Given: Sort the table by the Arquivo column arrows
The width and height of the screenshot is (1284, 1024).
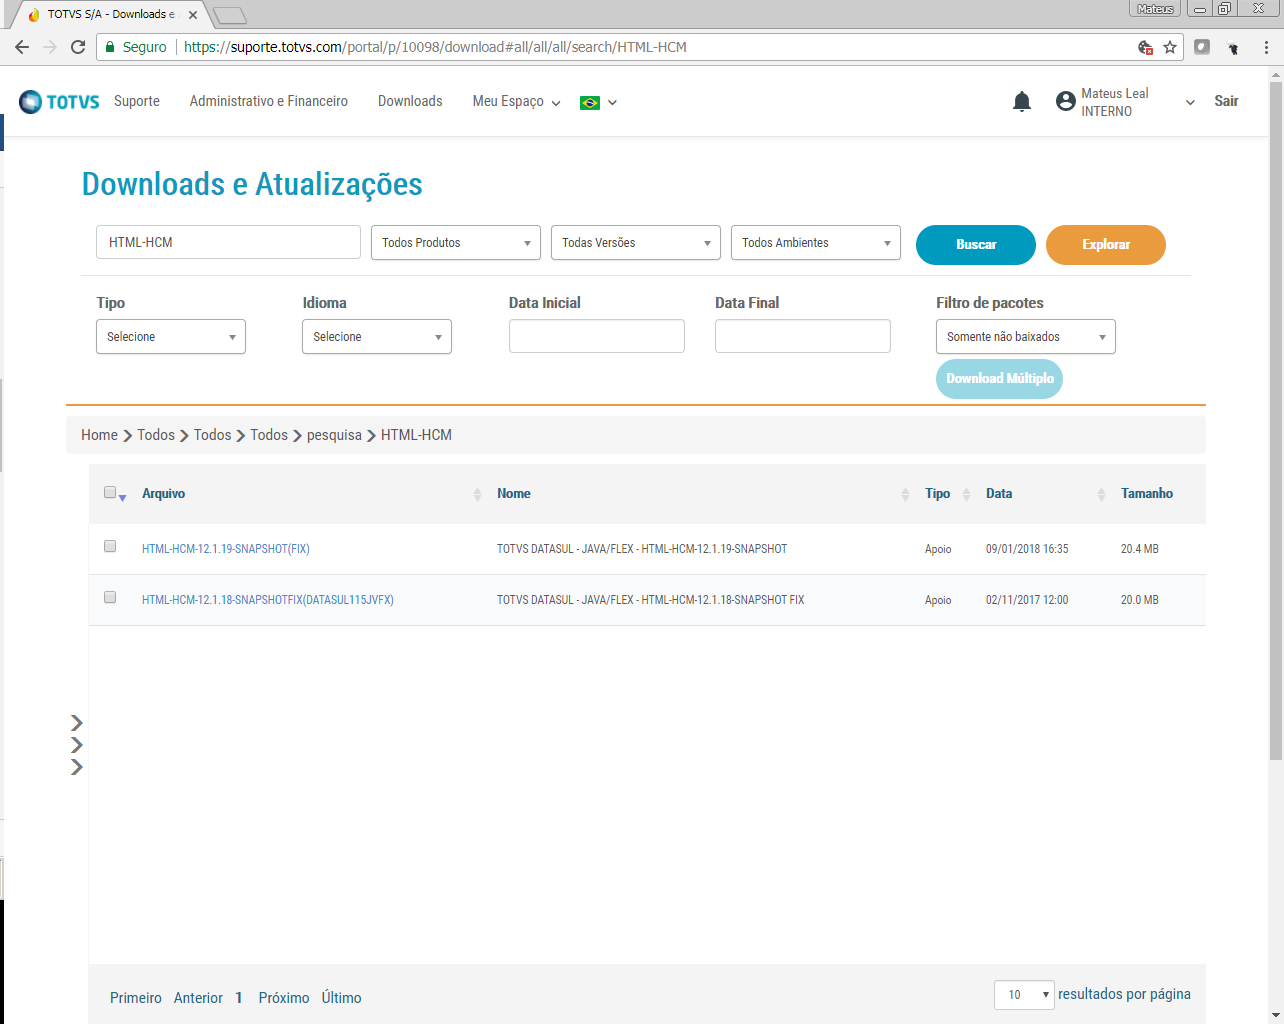Looking at the screenshot, I should pyautogui.click(x=477, y=494).
